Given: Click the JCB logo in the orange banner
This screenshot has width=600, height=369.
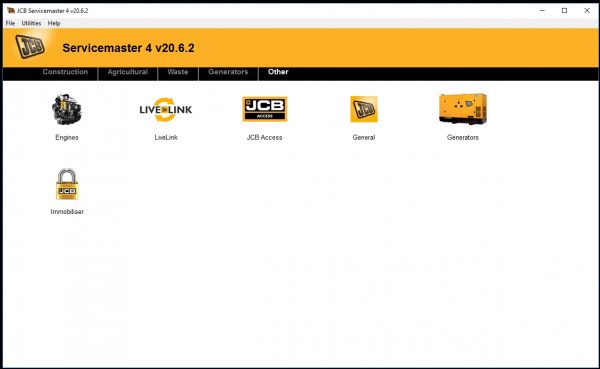Looking at the screenshot, I should 30,47.
